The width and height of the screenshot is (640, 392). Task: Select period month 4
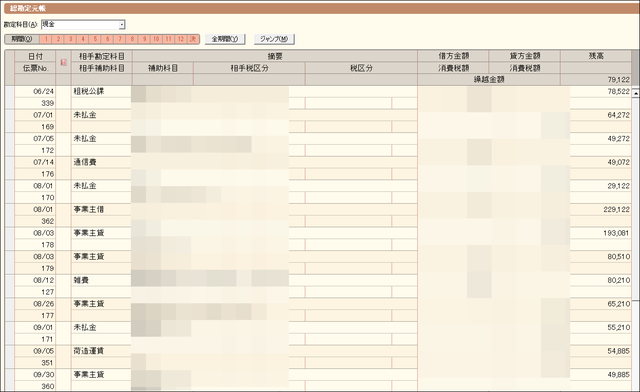(83, 39)
